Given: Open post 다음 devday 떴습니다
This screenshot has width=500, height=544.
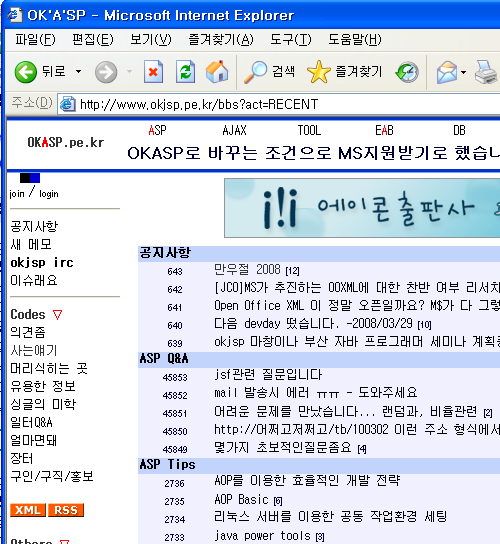Looking at the screenshot, I should pyautogui.click(x=313, y=324).
